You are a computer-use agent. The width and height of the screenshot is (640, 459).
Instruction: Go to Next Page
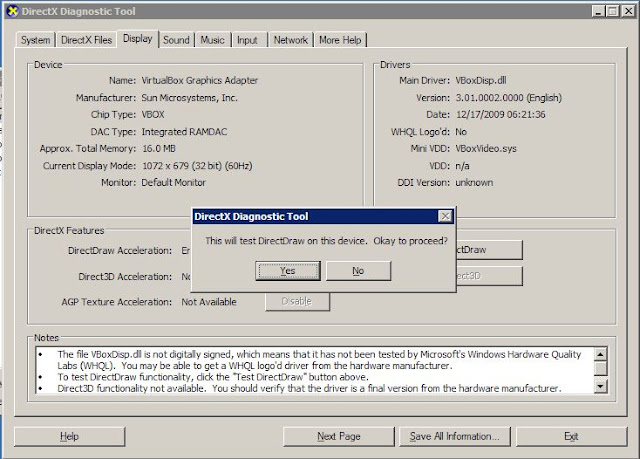point(339,437)
